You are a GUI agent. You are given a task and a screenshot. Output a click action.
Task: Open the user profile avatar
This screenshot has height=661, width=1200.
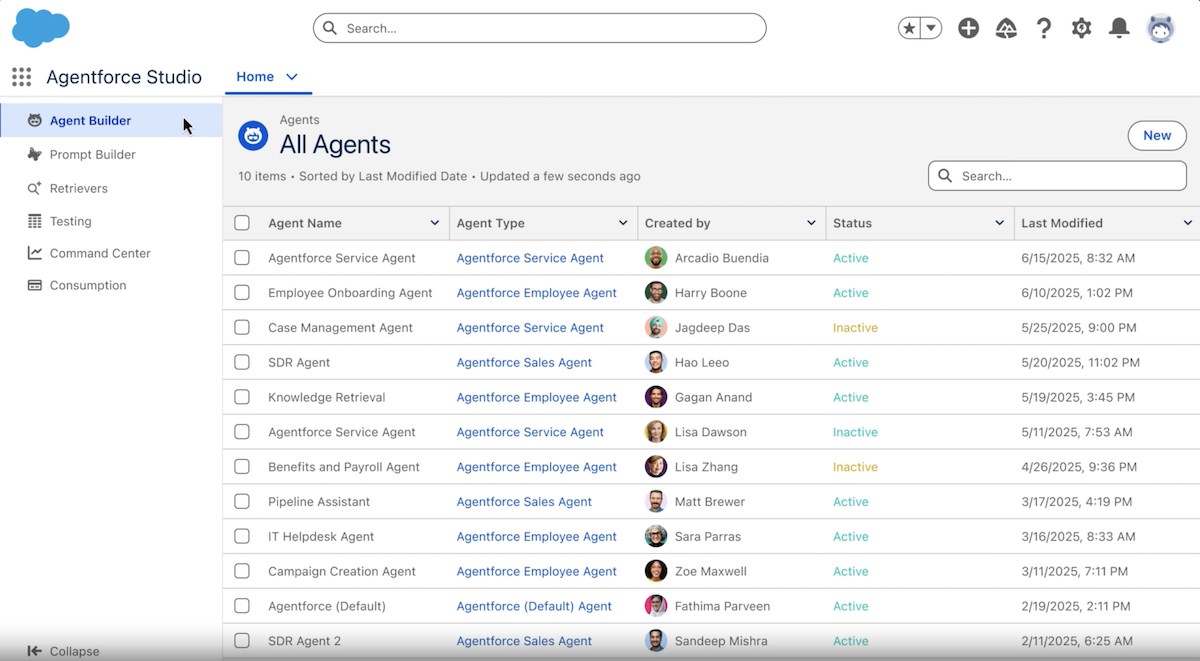[1160, 28]
